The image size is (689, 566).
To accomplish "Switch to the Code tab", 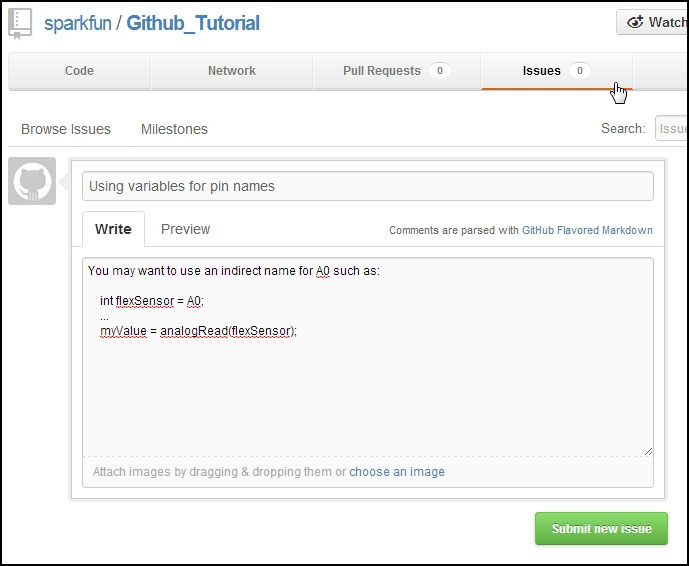I will [79, 71].
